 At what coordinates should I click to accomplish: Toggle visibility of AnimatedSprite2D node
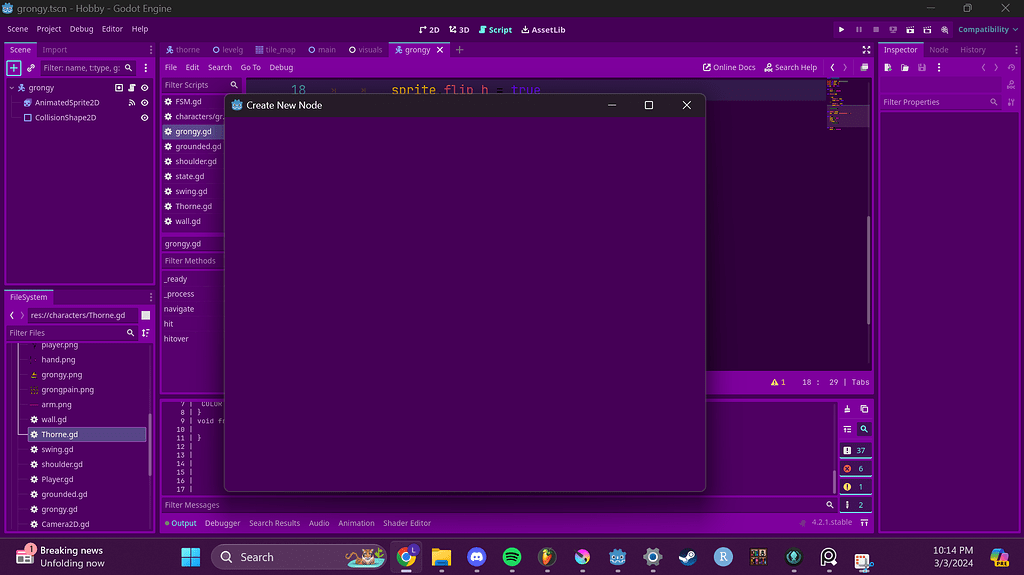(145, 103)
